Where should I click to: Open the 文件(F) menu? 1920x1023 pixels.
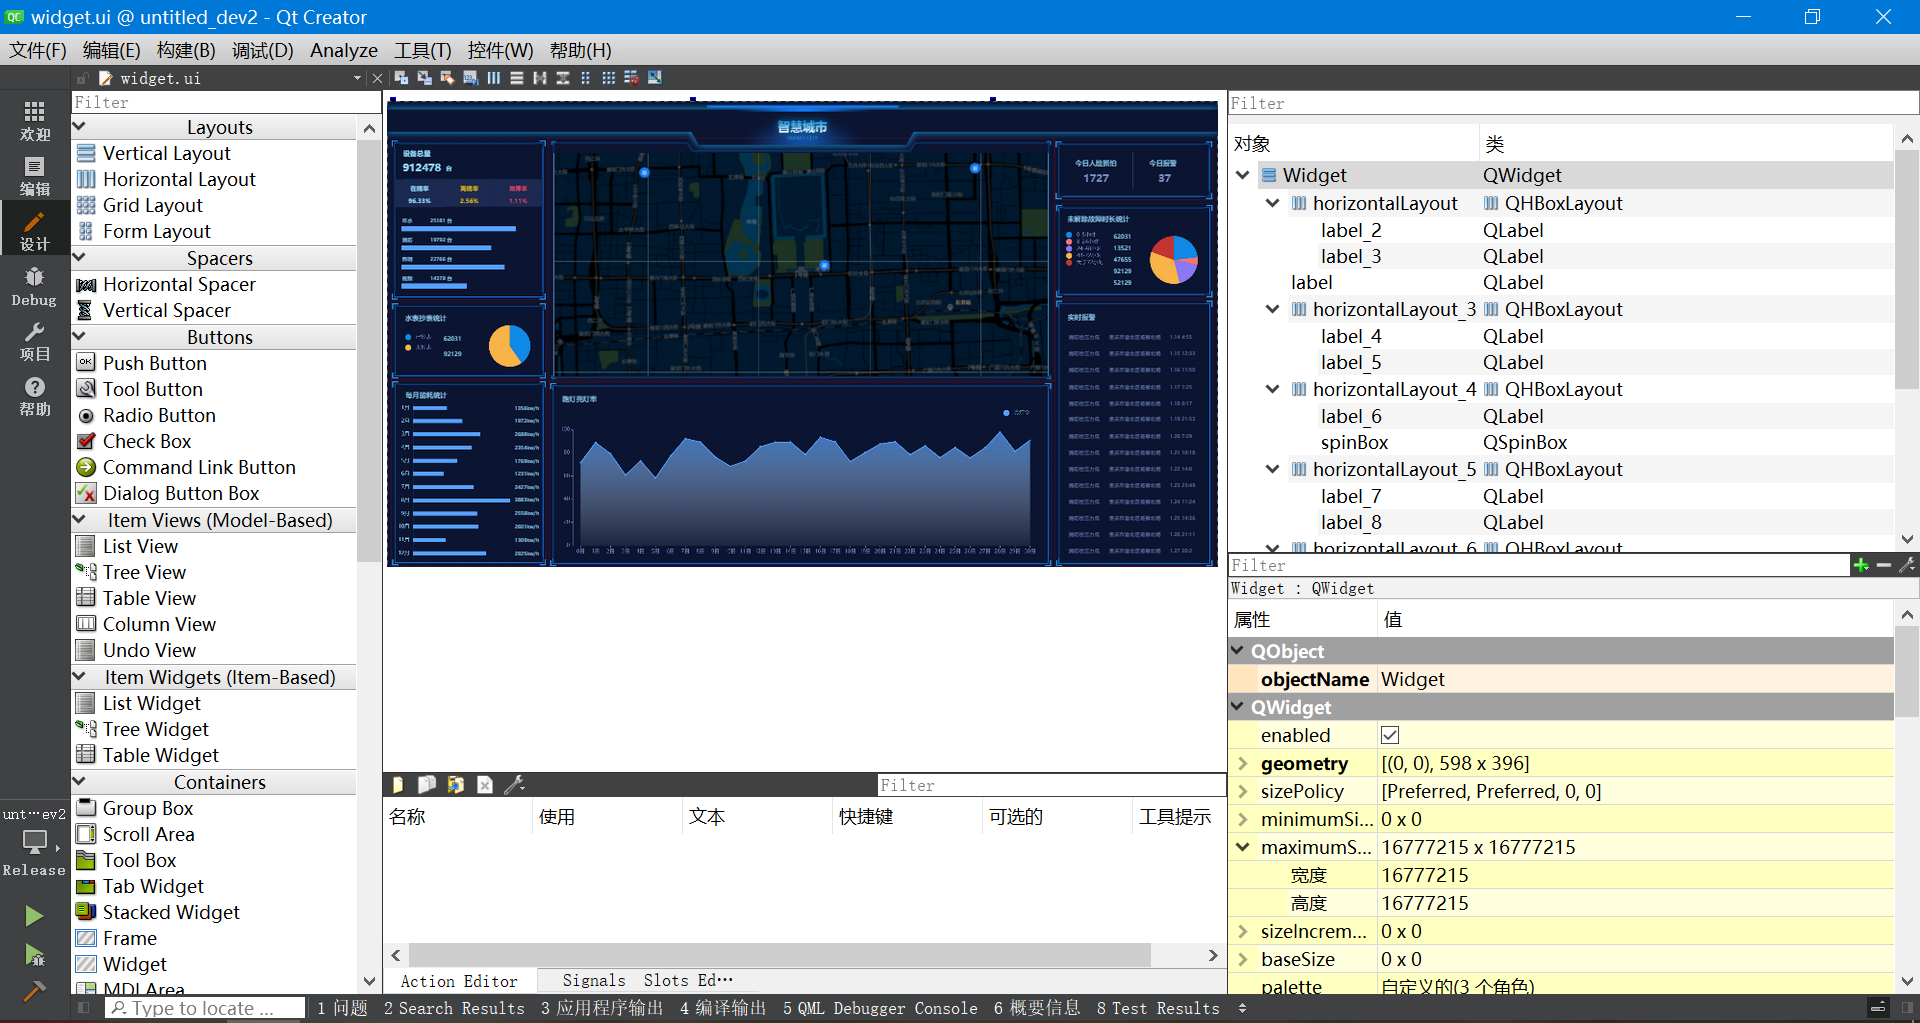38,50
